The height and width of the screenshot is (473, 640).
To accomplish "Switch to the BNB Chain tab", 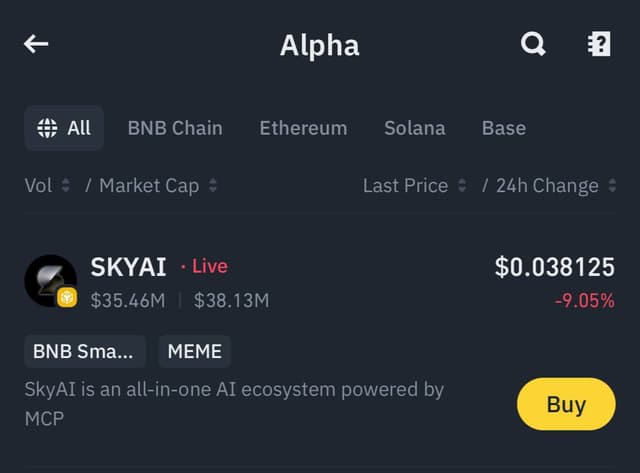I will 175,128.
